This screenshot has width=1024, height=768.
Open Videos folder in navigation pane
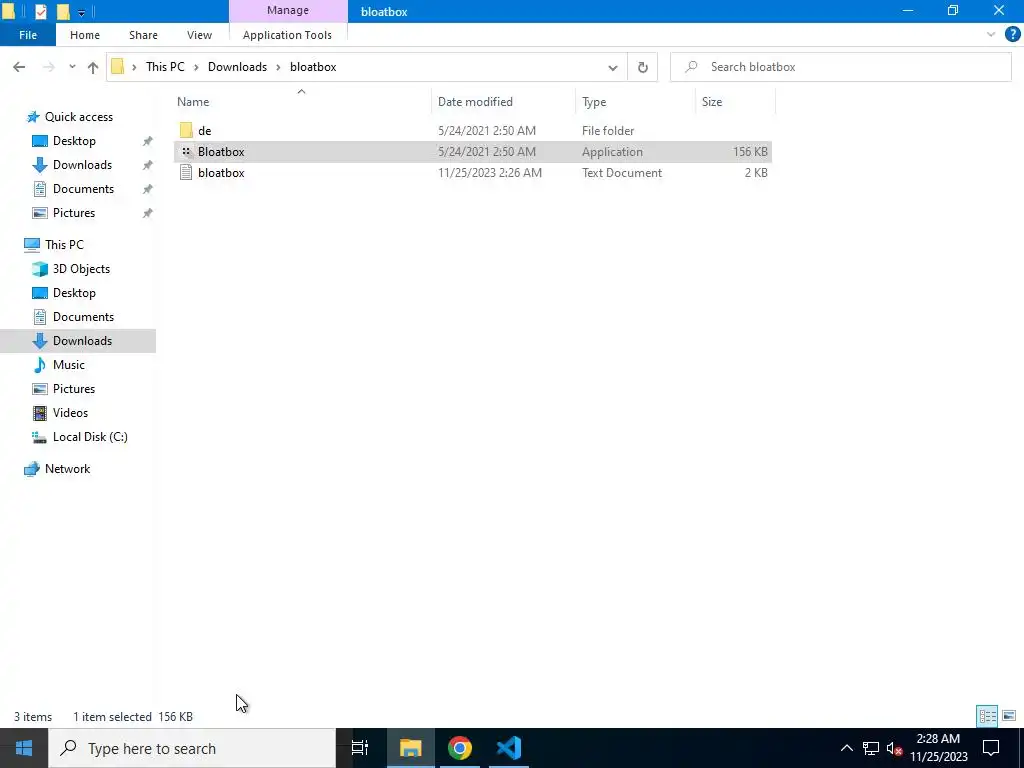(x=70, y=413)
